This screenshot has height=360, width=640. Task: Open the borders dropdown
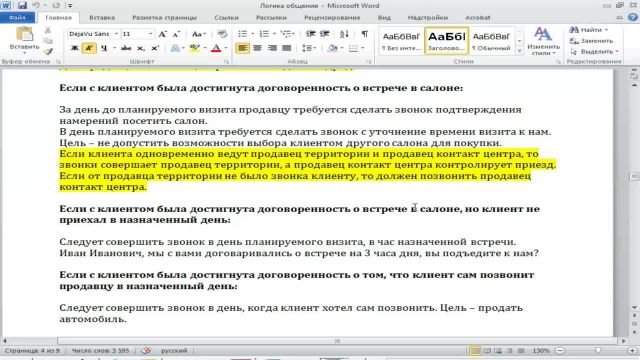[362, 48]
